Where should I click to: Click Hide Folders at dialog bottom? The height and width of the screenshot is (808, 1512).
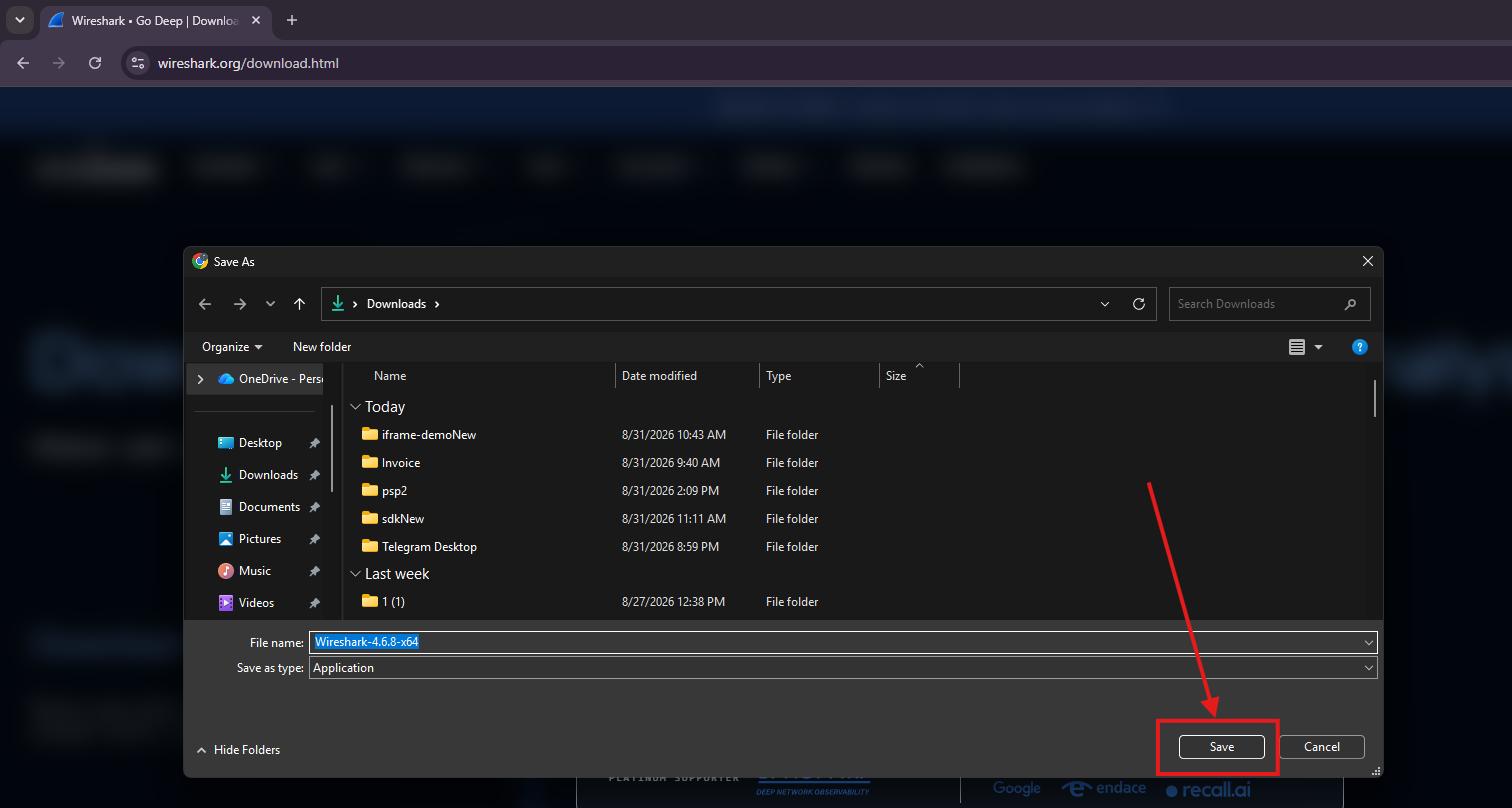[x=238, y=750]
